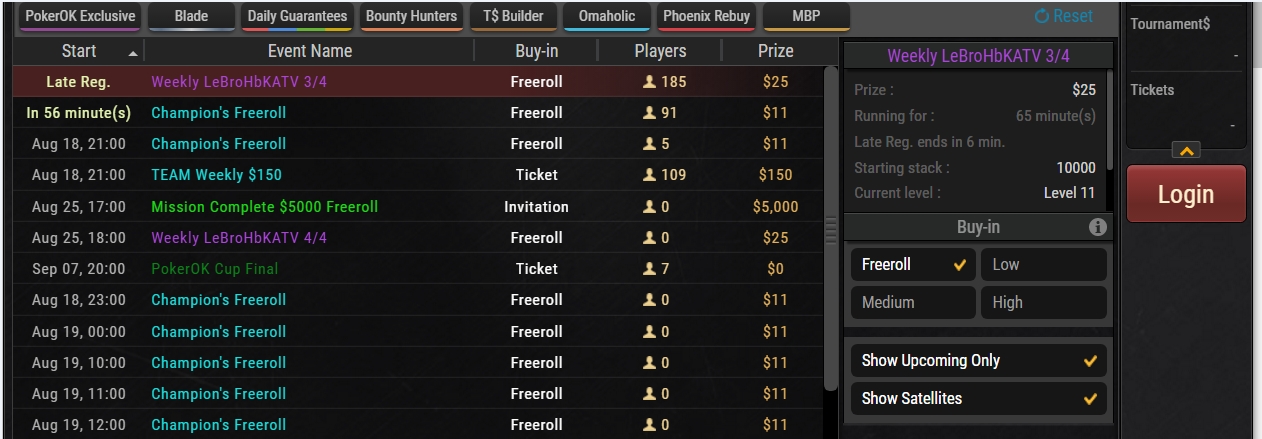Sort tournaments by Prize column header
This screenshot has height=439, width=1262.
[x=775, y=51]
